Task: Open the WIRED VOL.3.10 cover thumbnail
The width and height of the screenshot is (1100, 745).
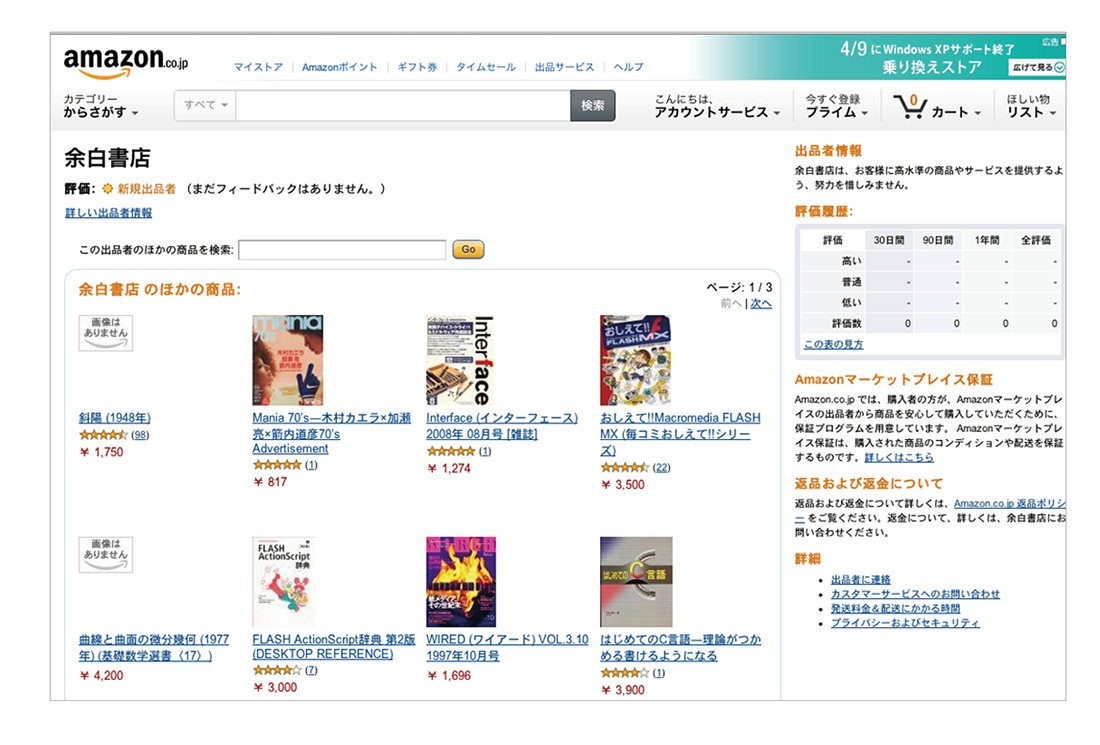Action: [x=461, y=582]
